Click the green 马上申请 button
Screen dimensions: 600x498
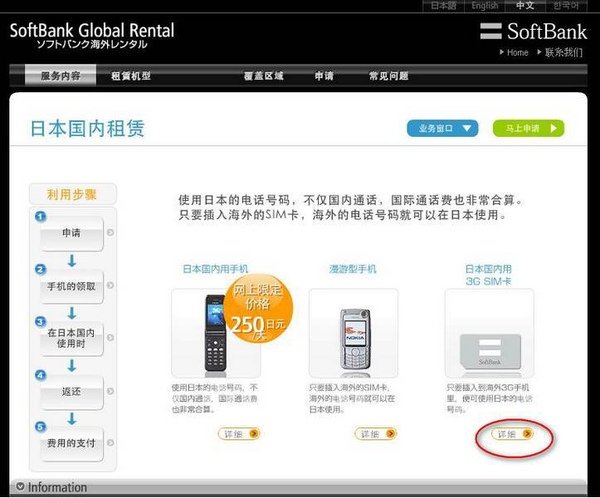[x=528, y=128]
